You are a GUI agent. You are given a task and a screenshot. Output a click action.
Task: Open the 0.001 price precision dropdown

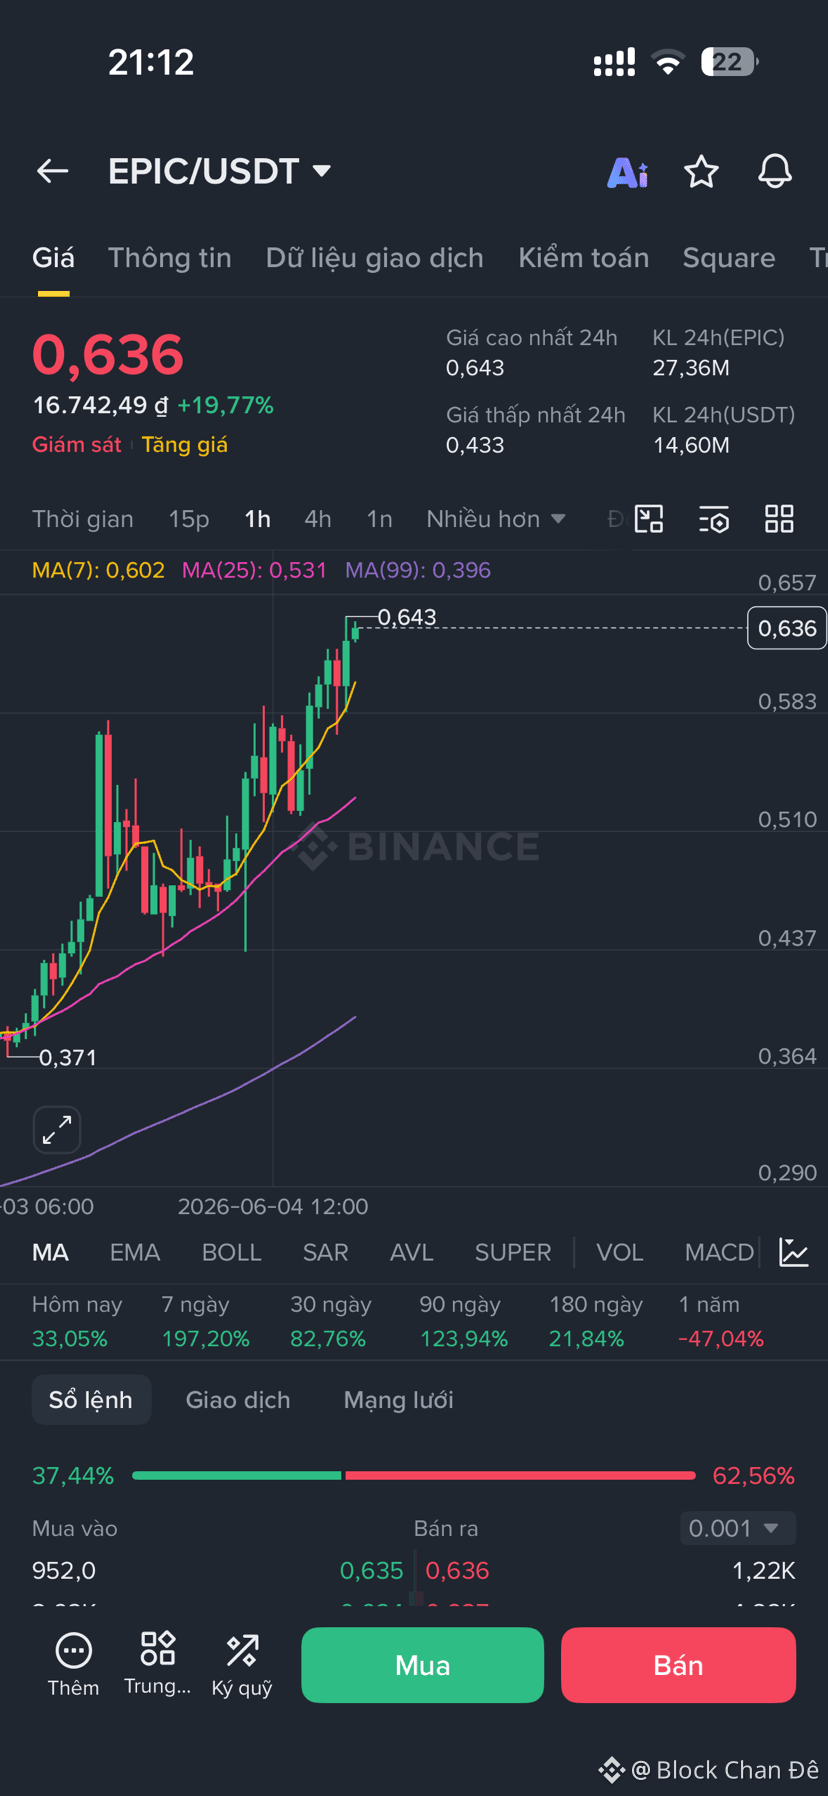click(x=738, y=1528)
